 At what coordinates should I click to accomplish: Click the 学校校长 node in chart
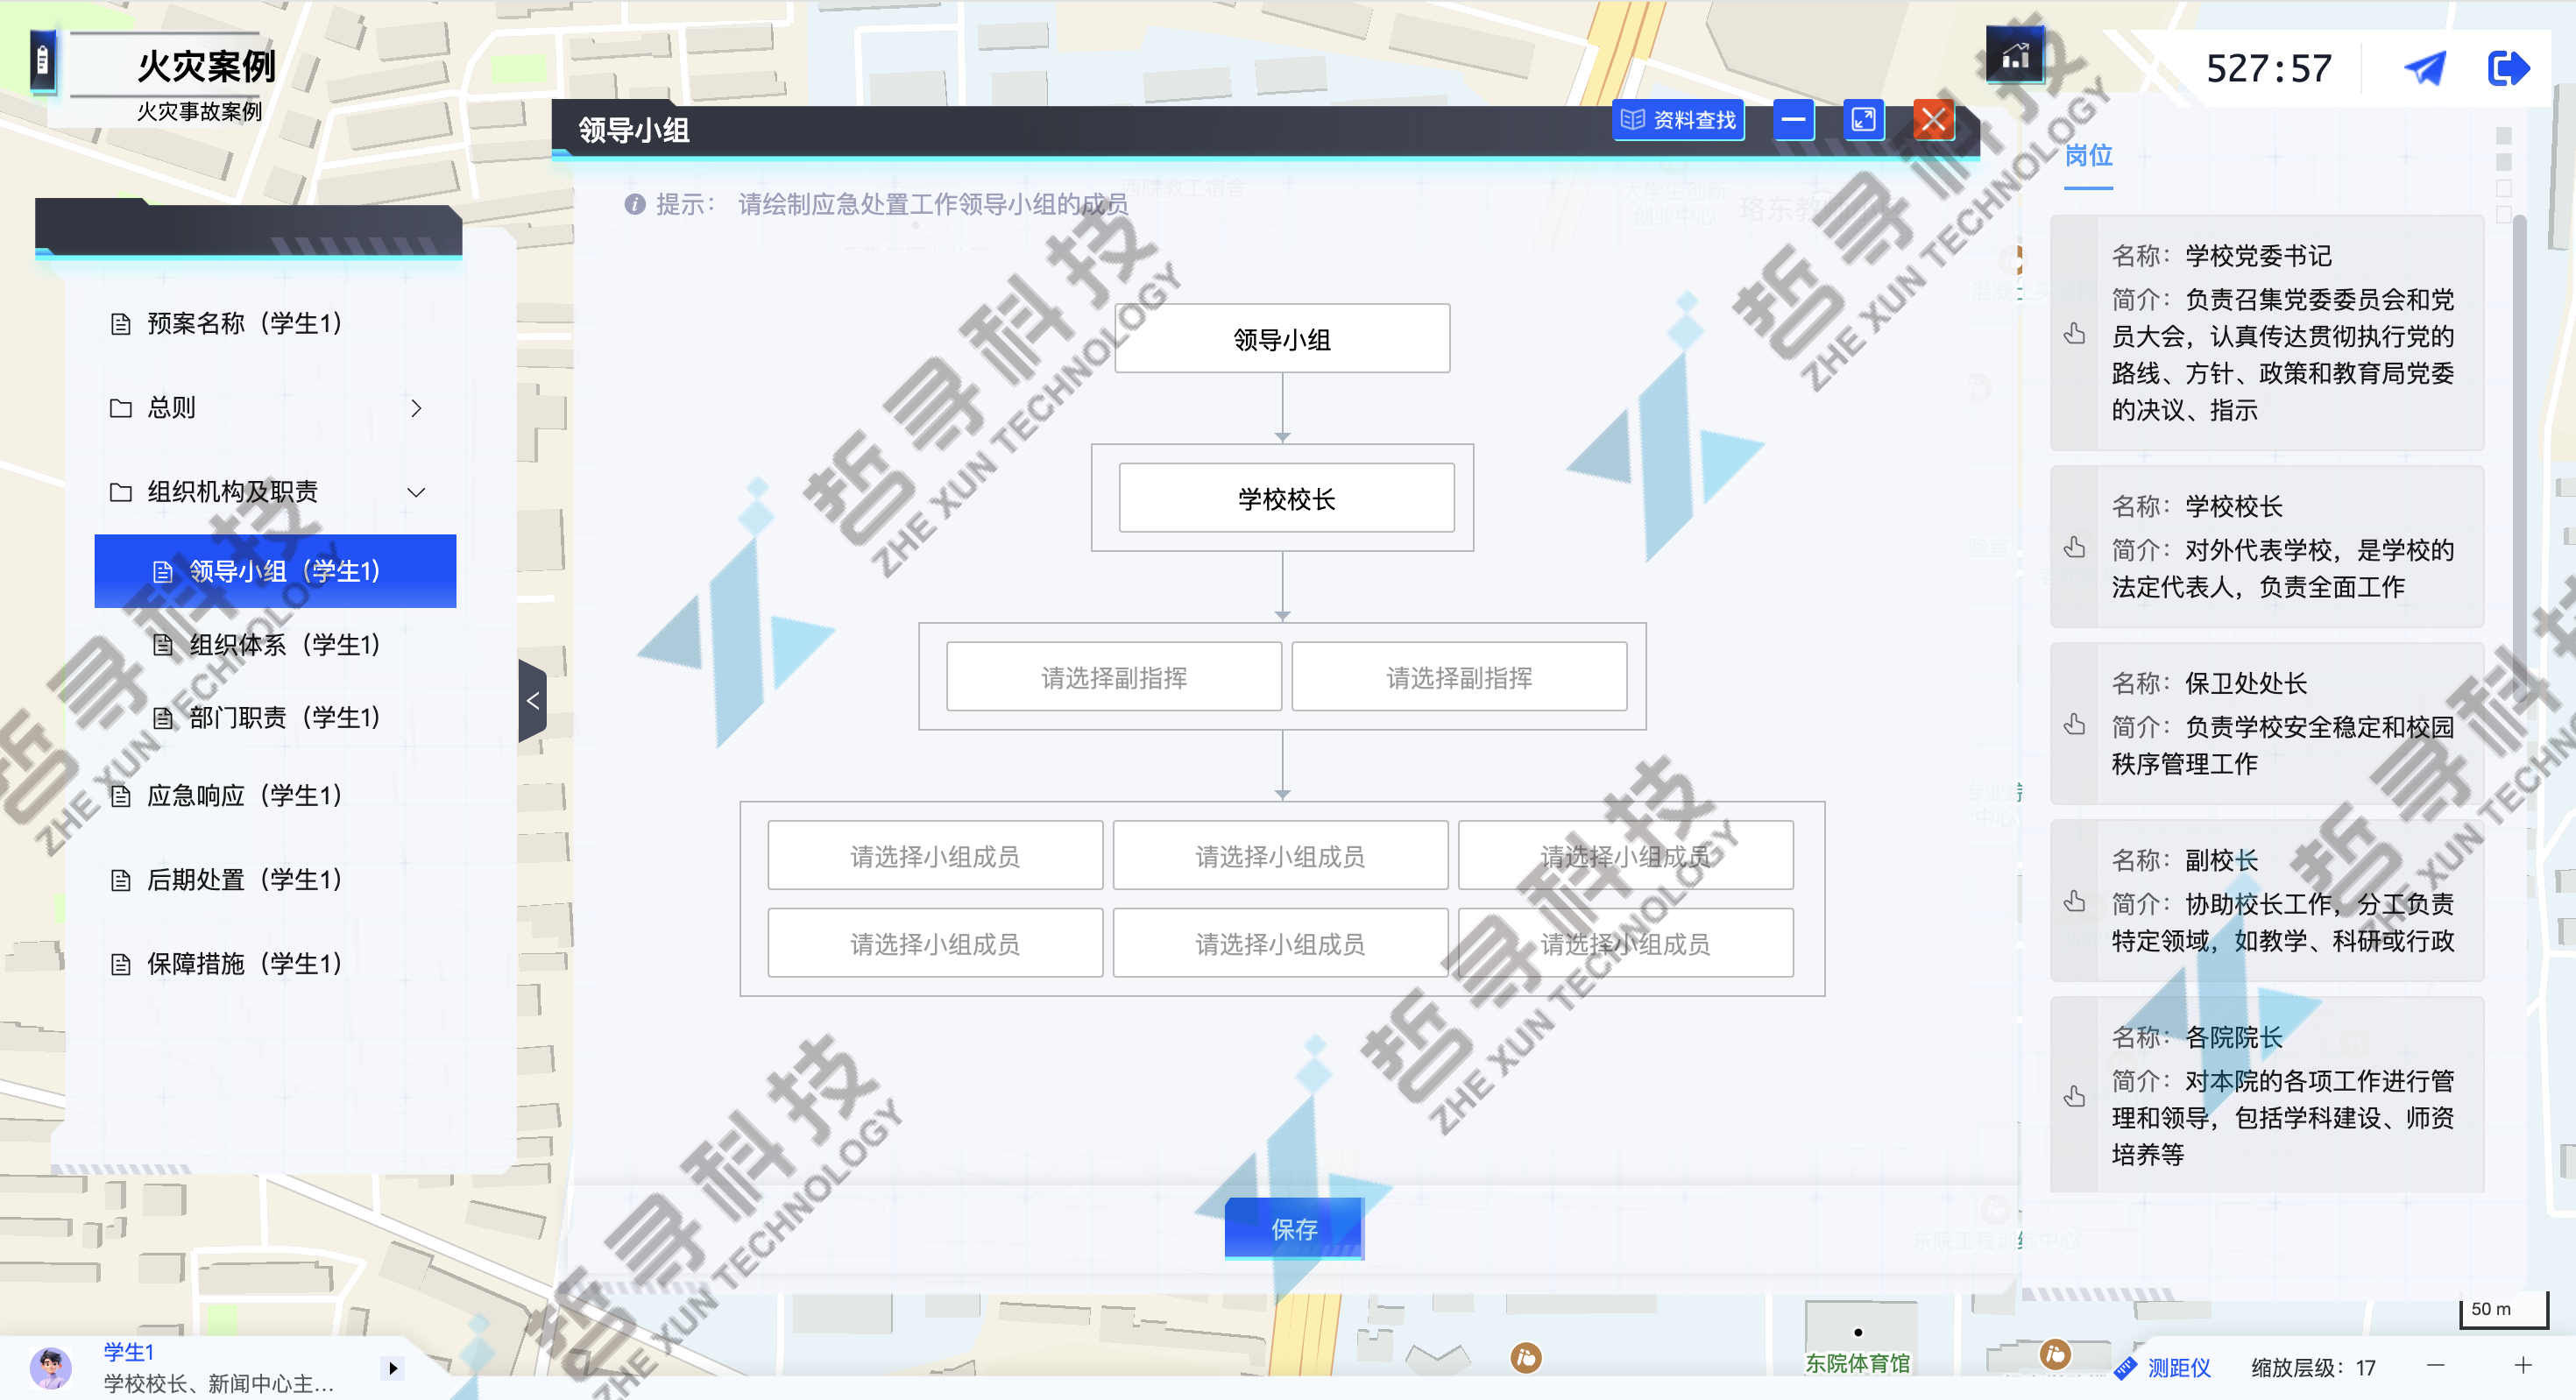point(1286,498)
